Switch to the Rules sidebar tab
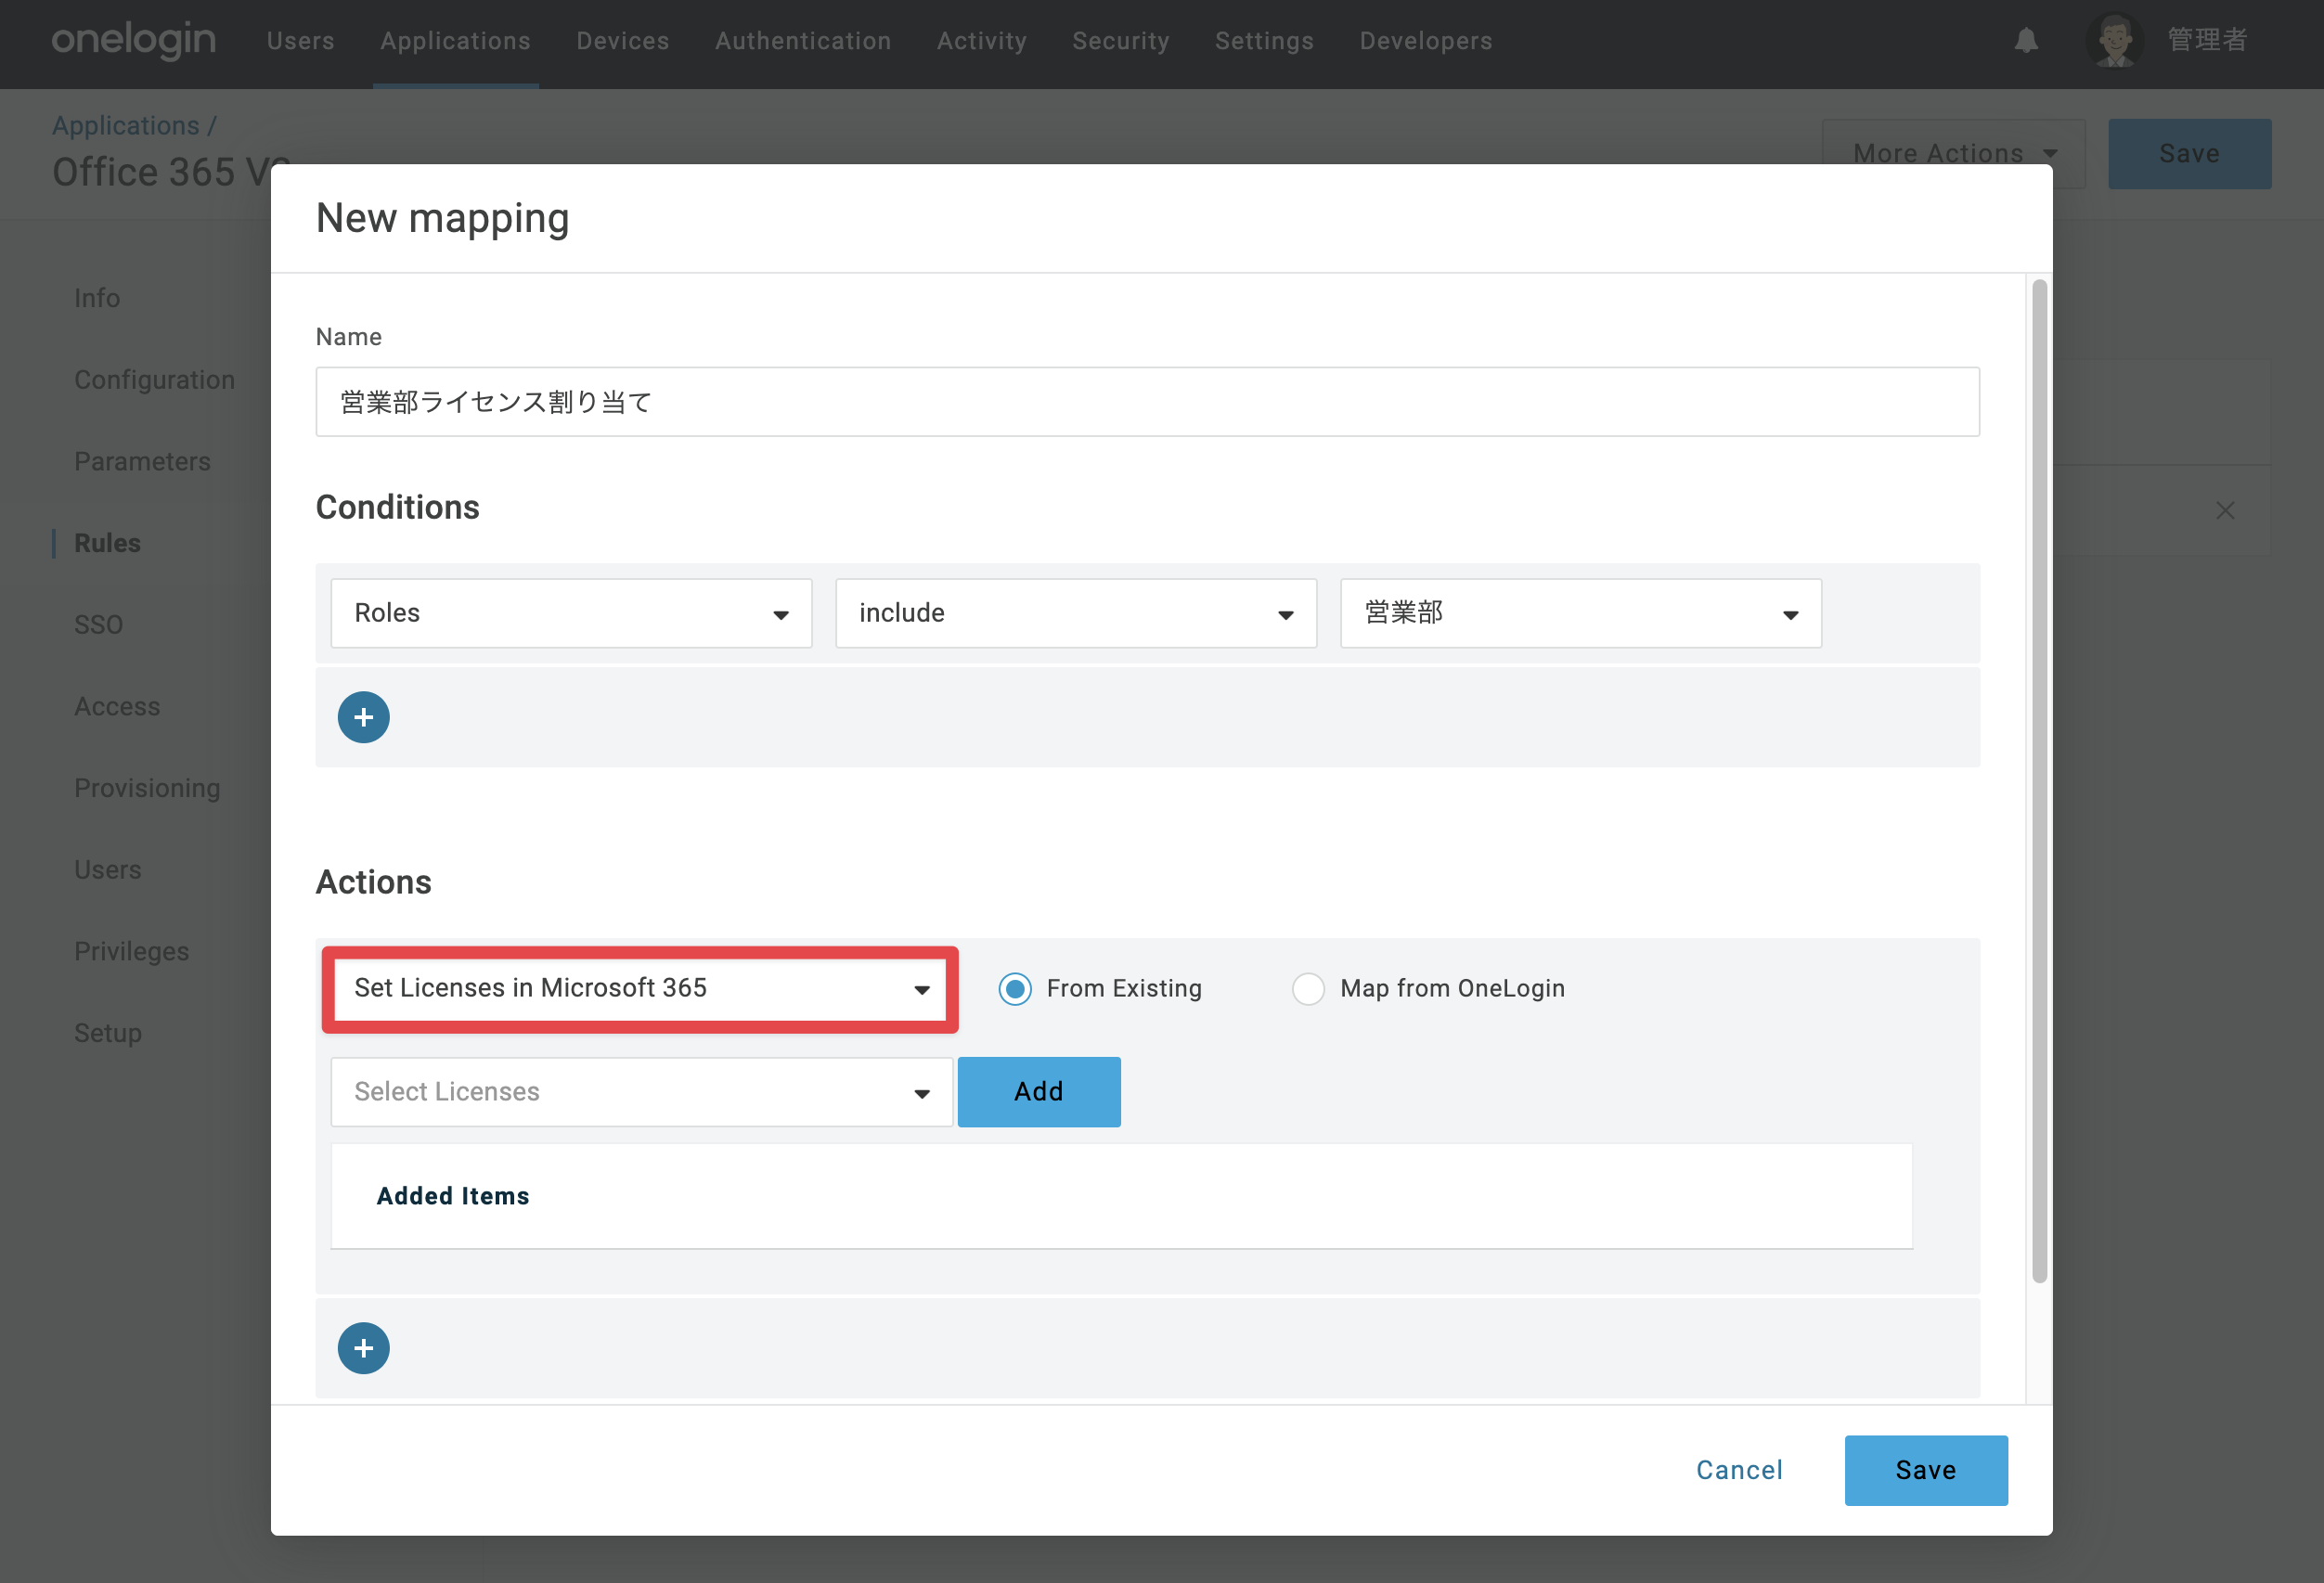Image resolution: width=2324 pixels, height=1583 pixels. pyautogui.click(x=107, y=543)
